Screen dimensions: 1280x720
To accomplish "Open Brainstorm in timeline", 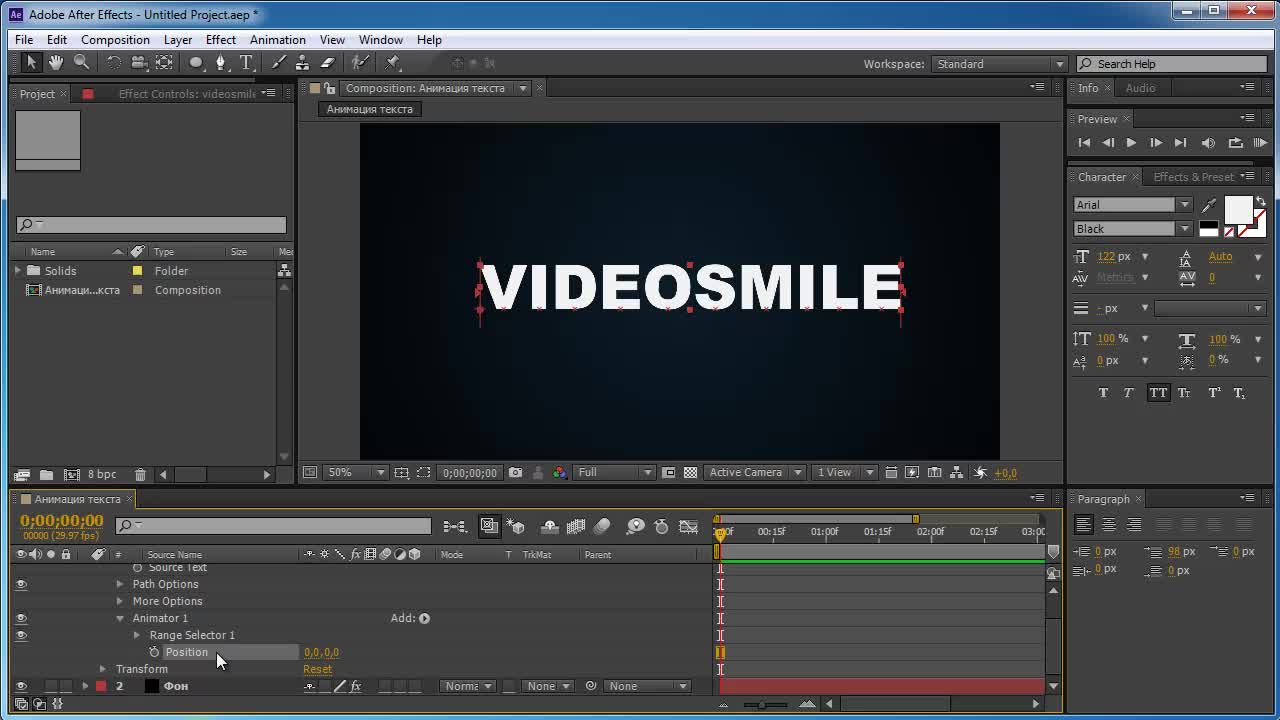I will tap(635, 526).
